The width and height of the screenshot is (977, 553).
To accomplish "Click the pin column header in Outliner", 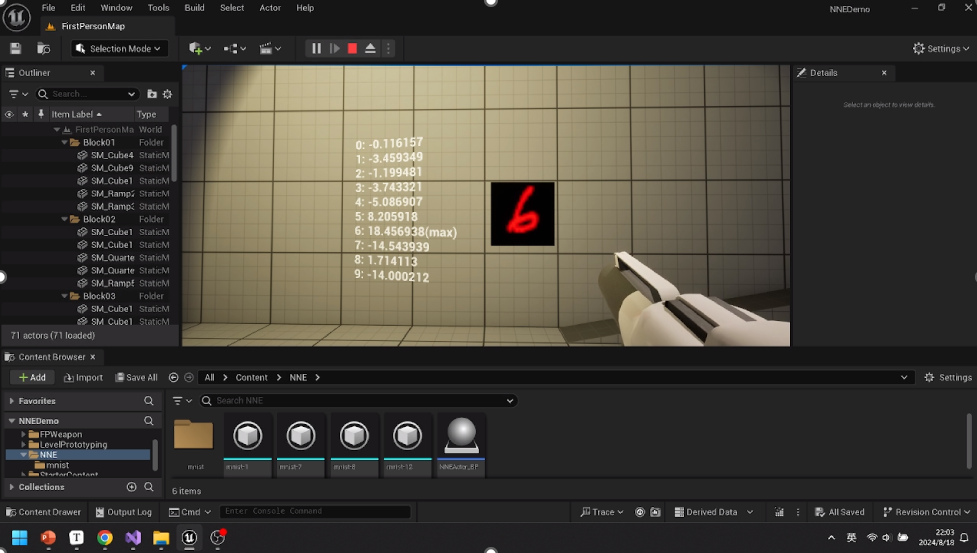I will tap(41, 115).
